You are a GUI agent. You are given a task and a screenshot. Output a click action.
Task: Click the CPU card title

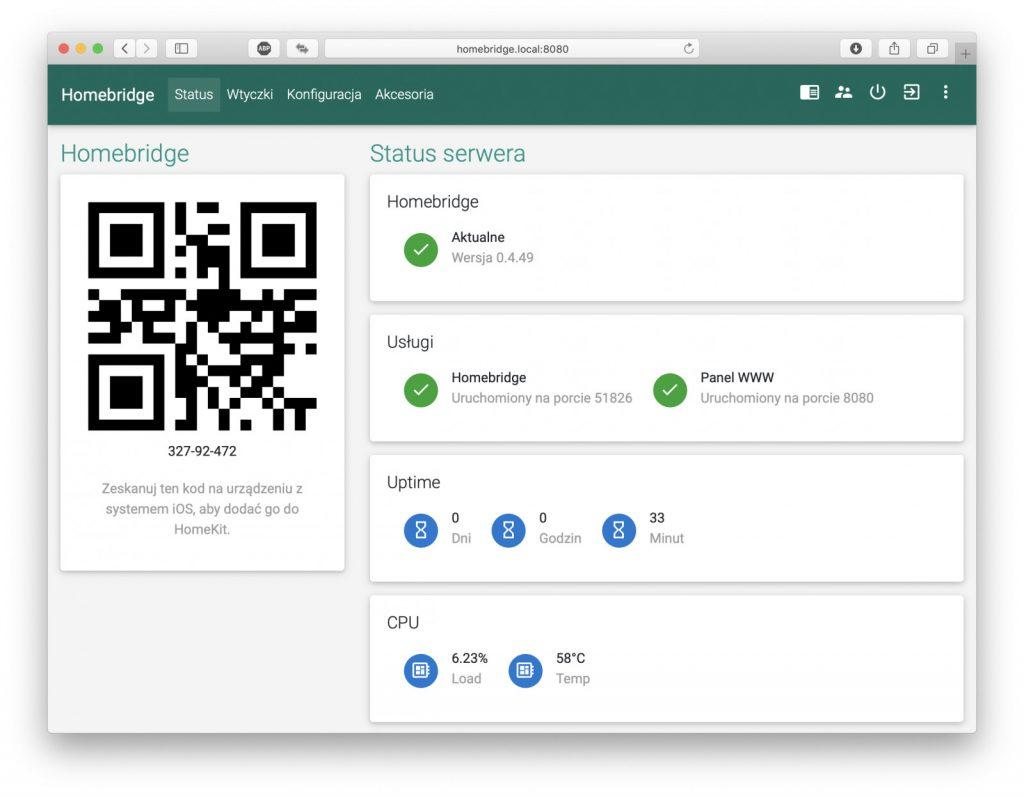click(403, 622)
